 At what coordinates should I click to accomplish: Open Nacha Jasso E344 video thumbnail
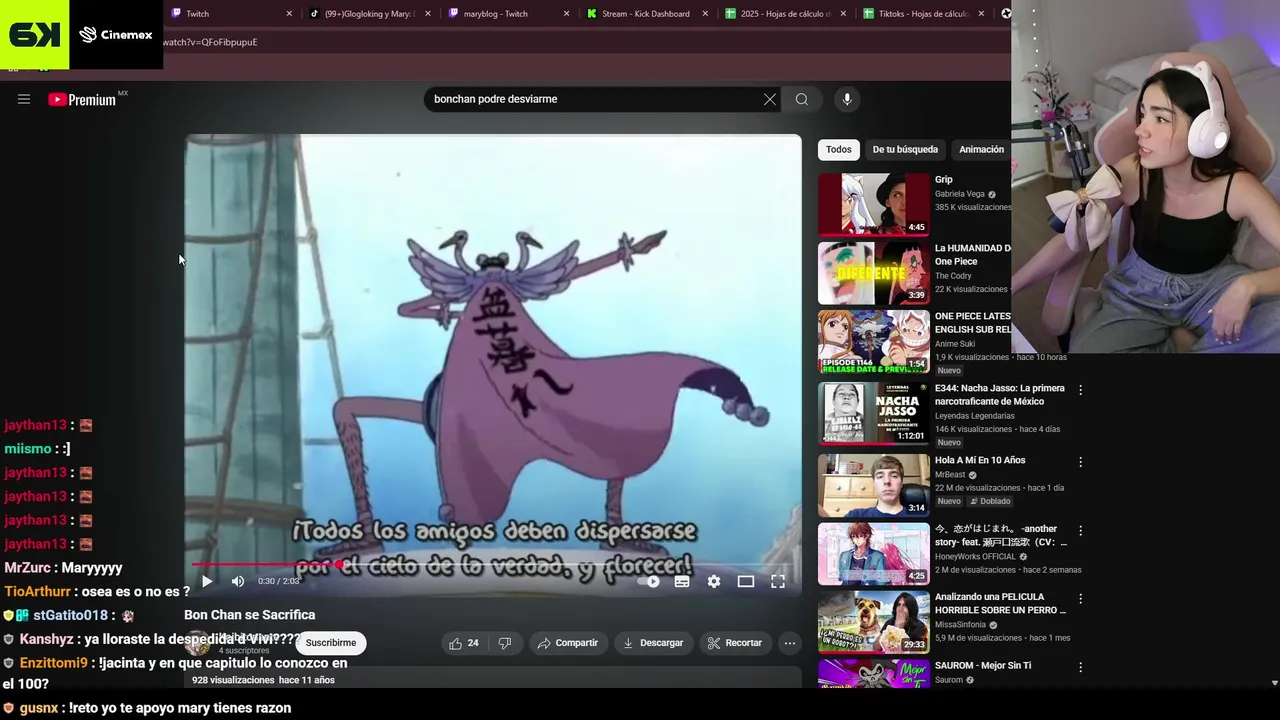pos(874,413)
